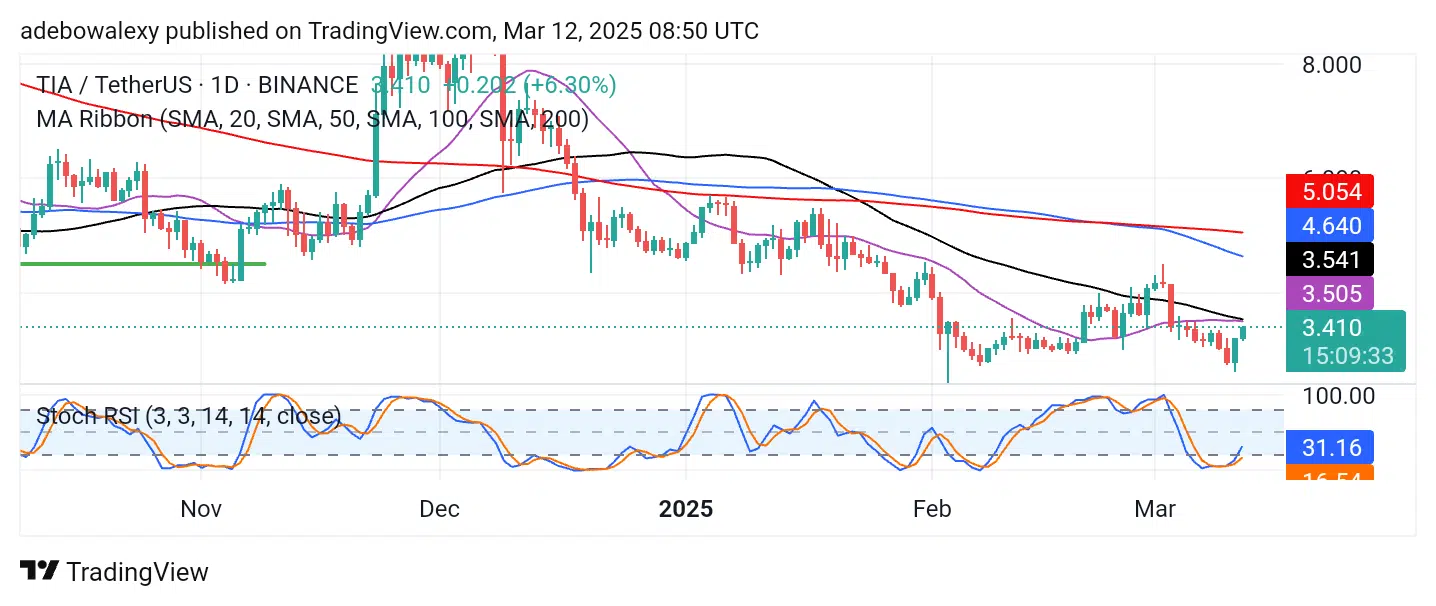Click the orange Stoch RSI value label
Viewport: 1436px width, 606px height.
[1329, 474]
